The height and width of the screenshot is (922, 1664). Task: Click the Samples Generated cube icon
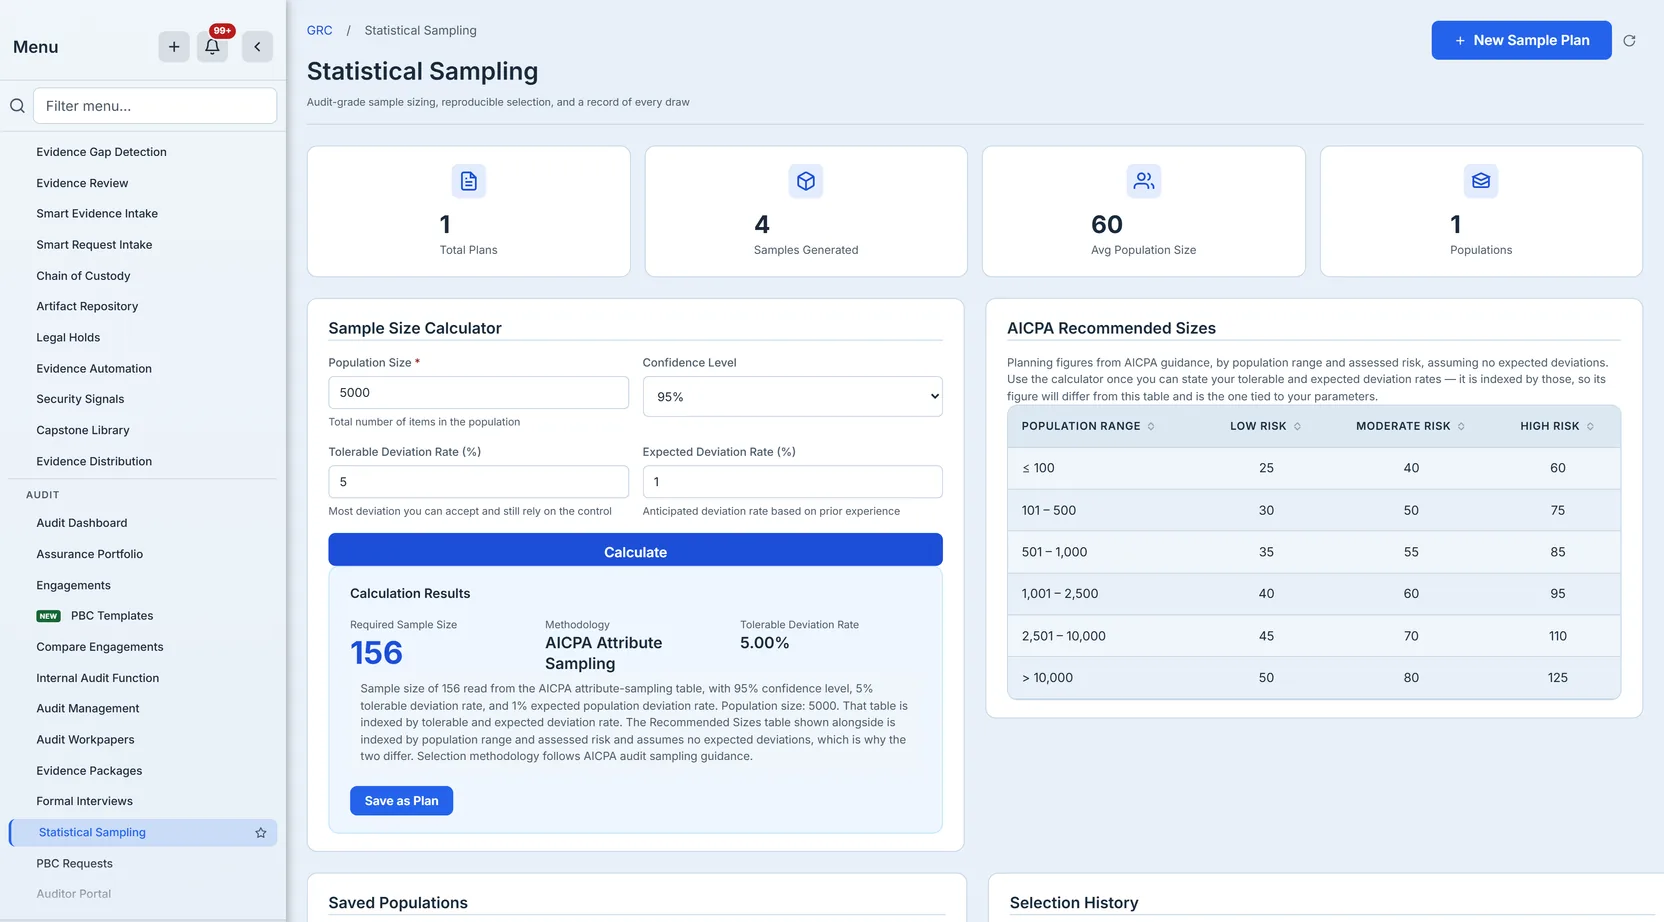[x=806, y=181]
